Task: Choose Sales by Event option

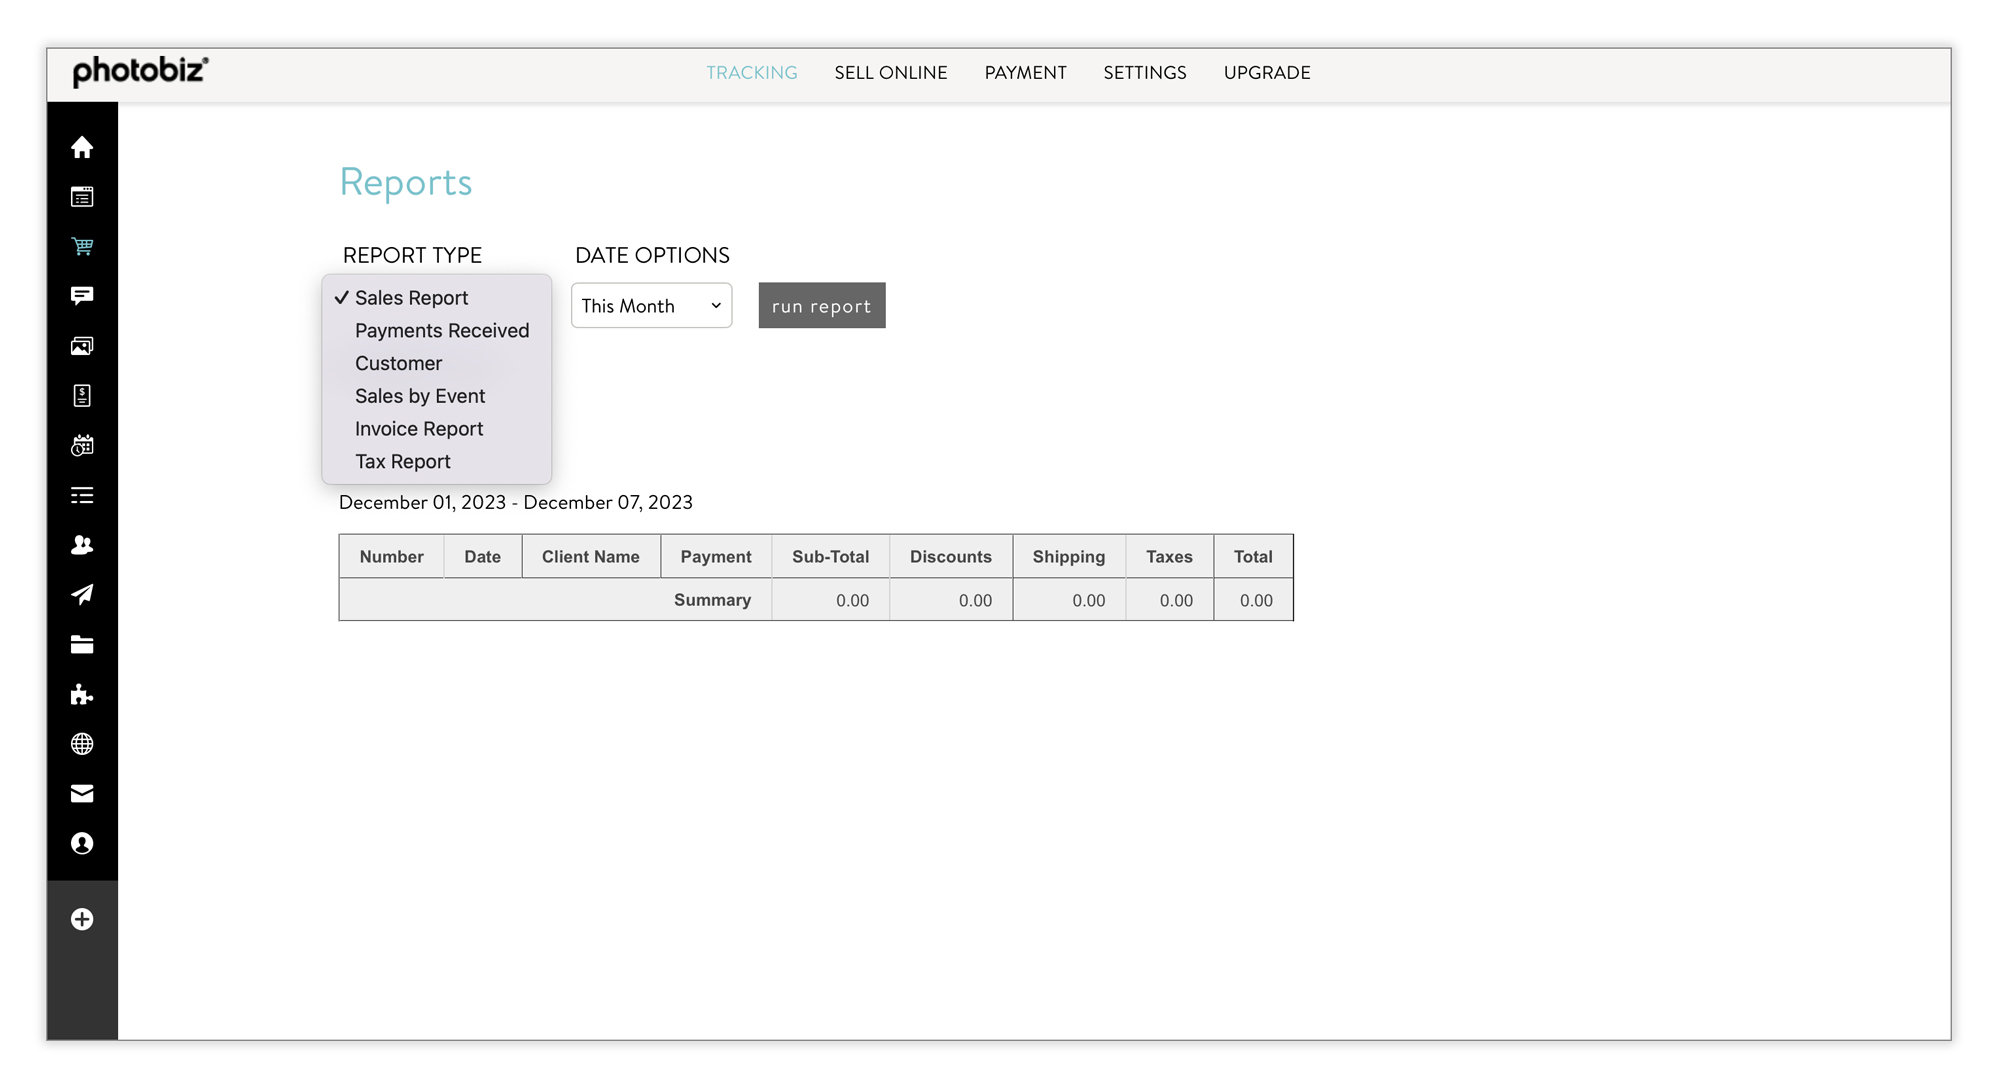Action: [x=419, y=396]
